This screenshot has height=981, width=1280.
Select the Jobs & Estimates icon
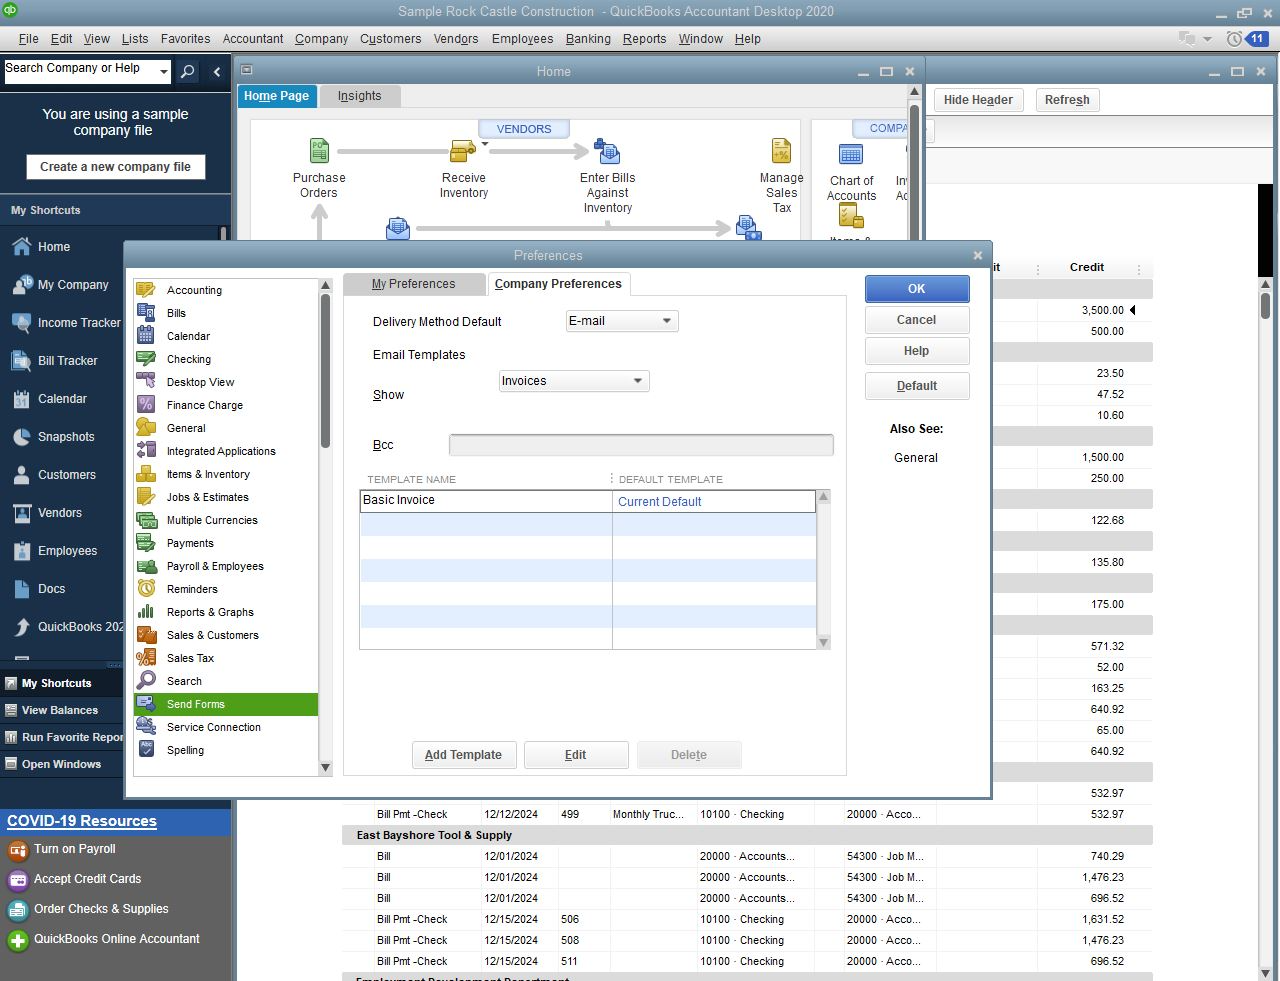coord(146,497)
